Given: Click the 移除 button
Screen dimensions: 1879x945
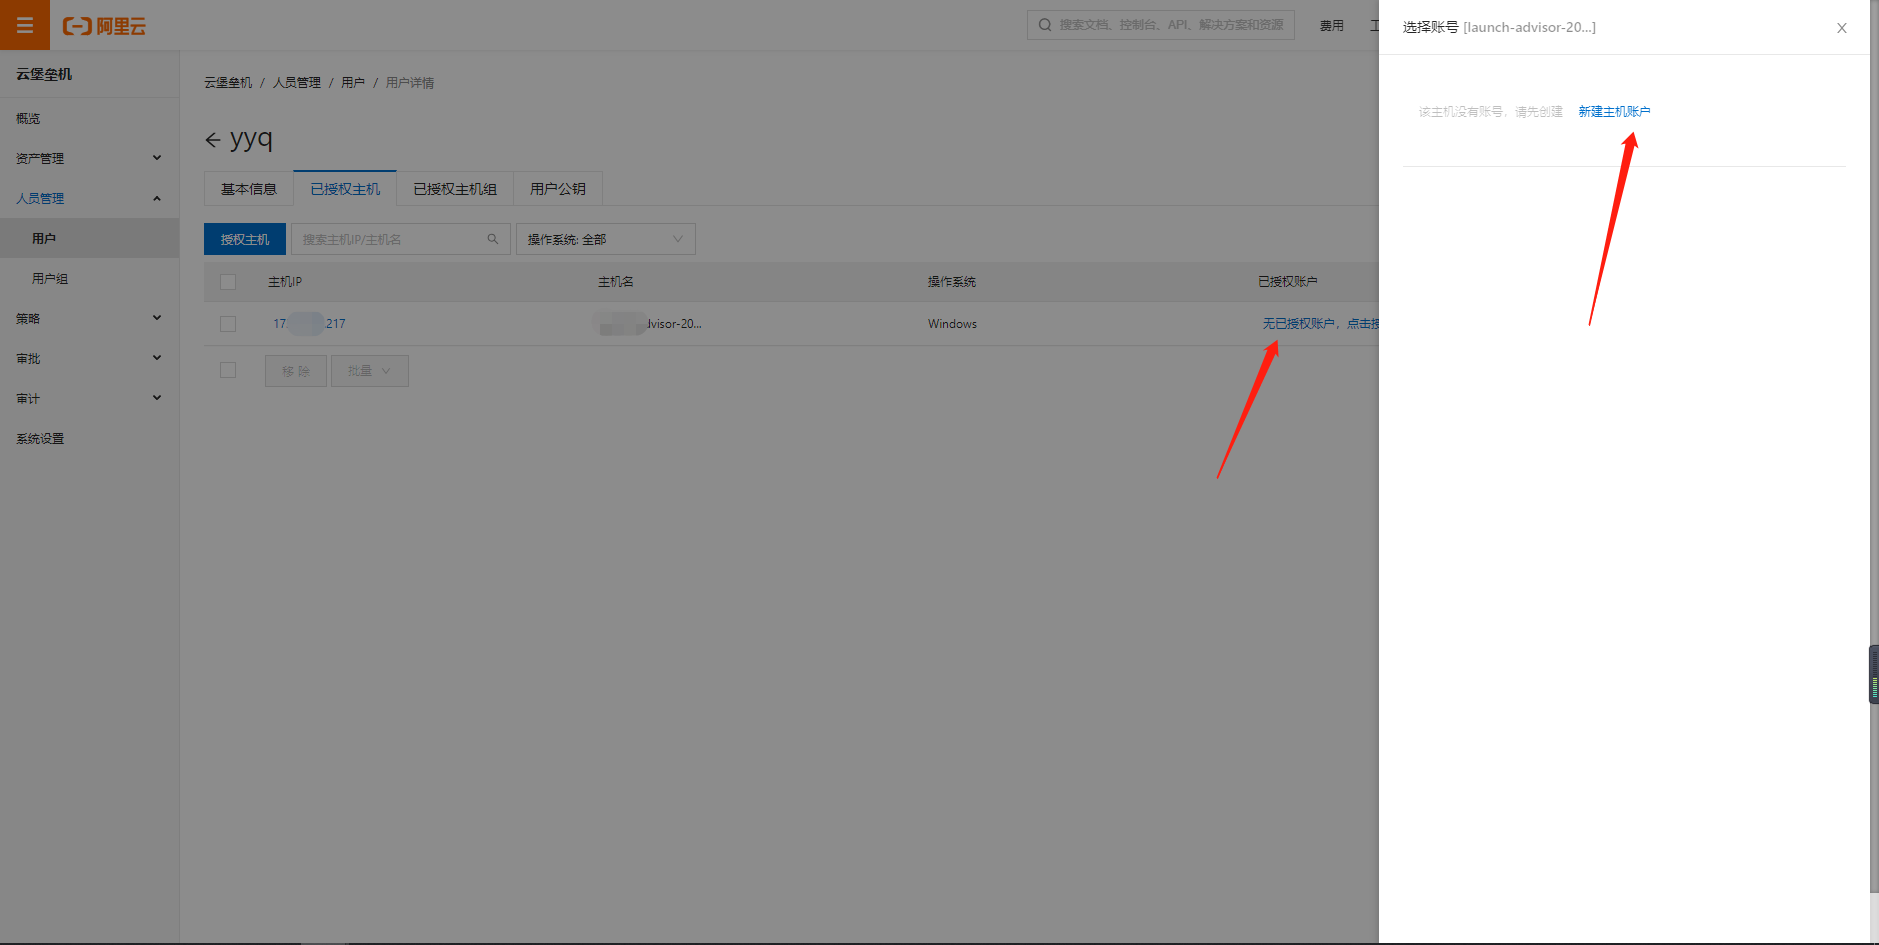Looking at the screenshot, I should pyautogui.click(x=296, y=371).
